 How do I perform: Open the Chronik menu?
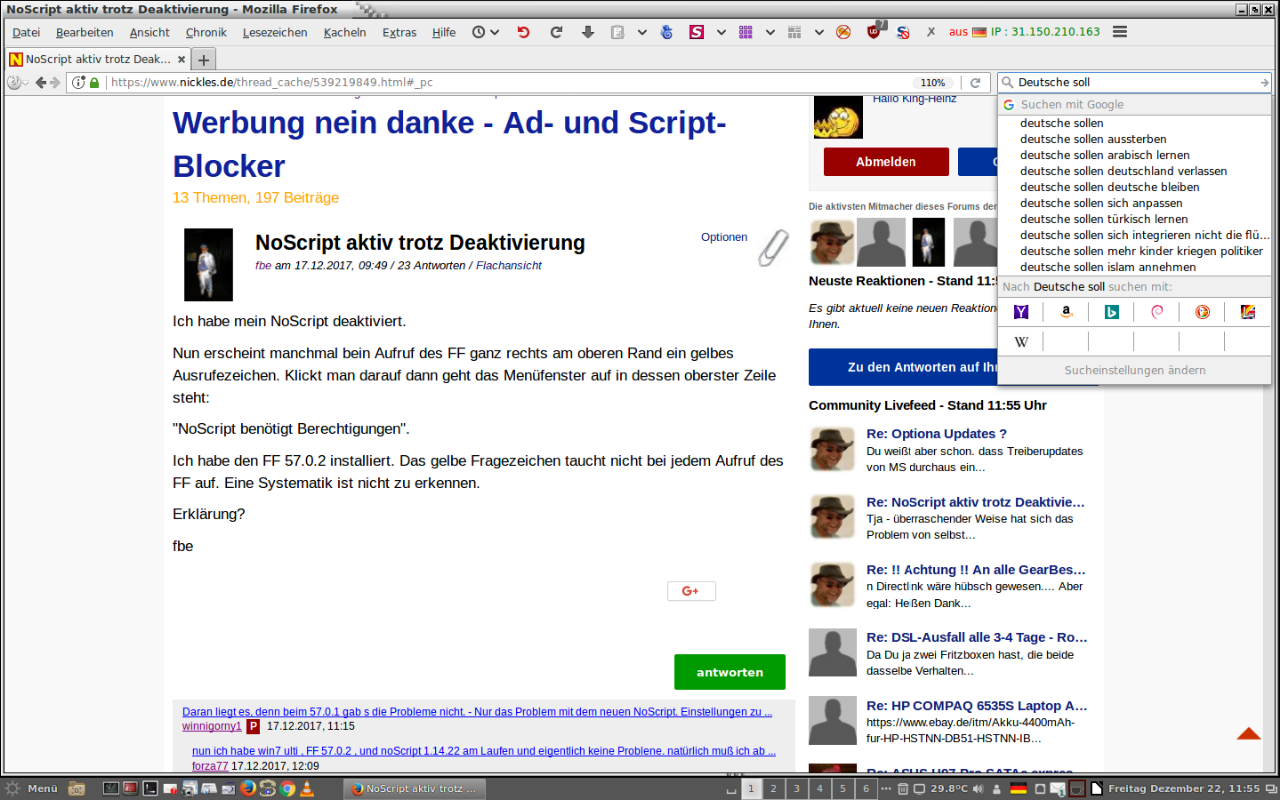point(206,32)
